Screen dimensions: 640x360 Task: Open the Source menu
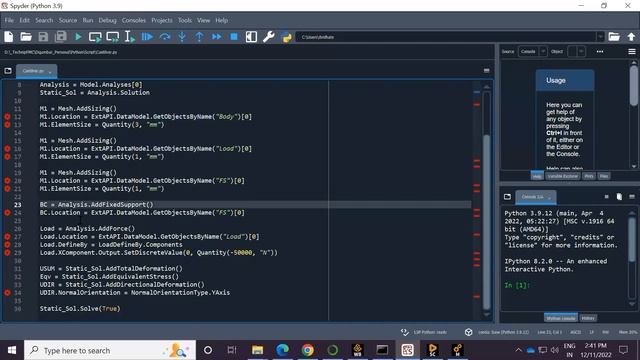(68, 20)
